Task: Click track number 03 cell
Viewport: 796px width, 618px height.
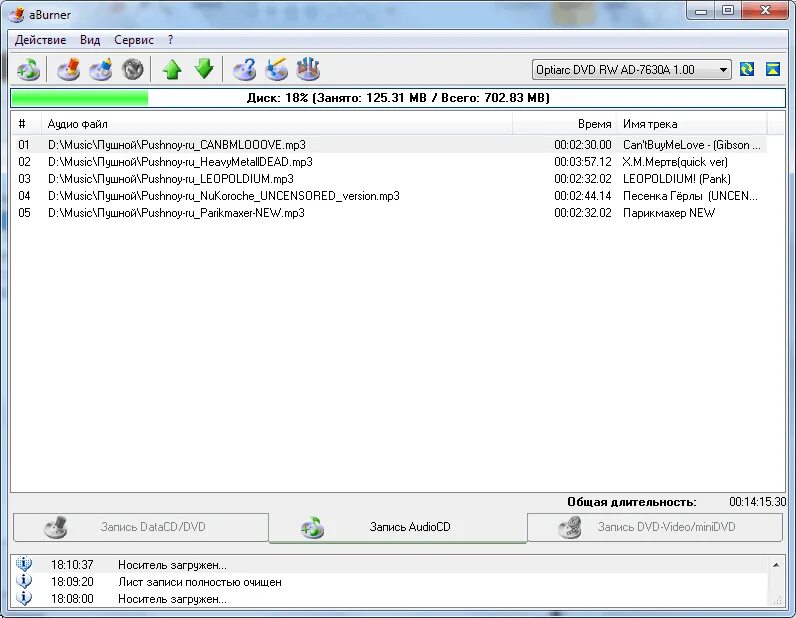Action: tap(24, 179)
